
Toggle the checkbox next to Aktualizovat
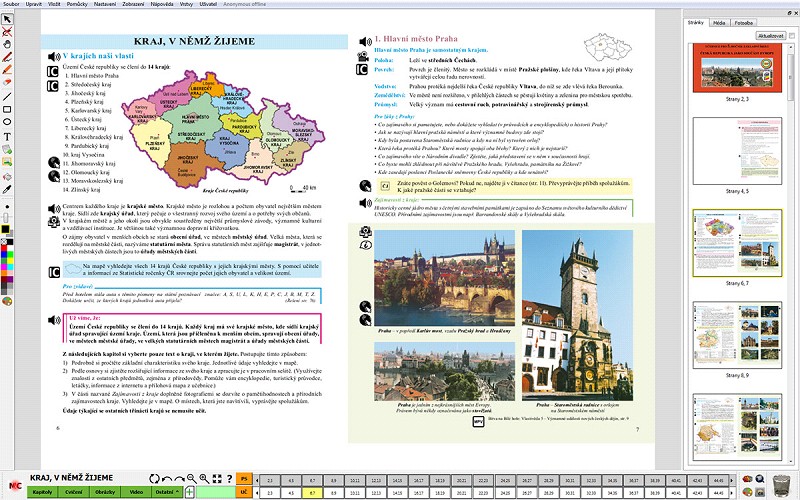point(791,36)
